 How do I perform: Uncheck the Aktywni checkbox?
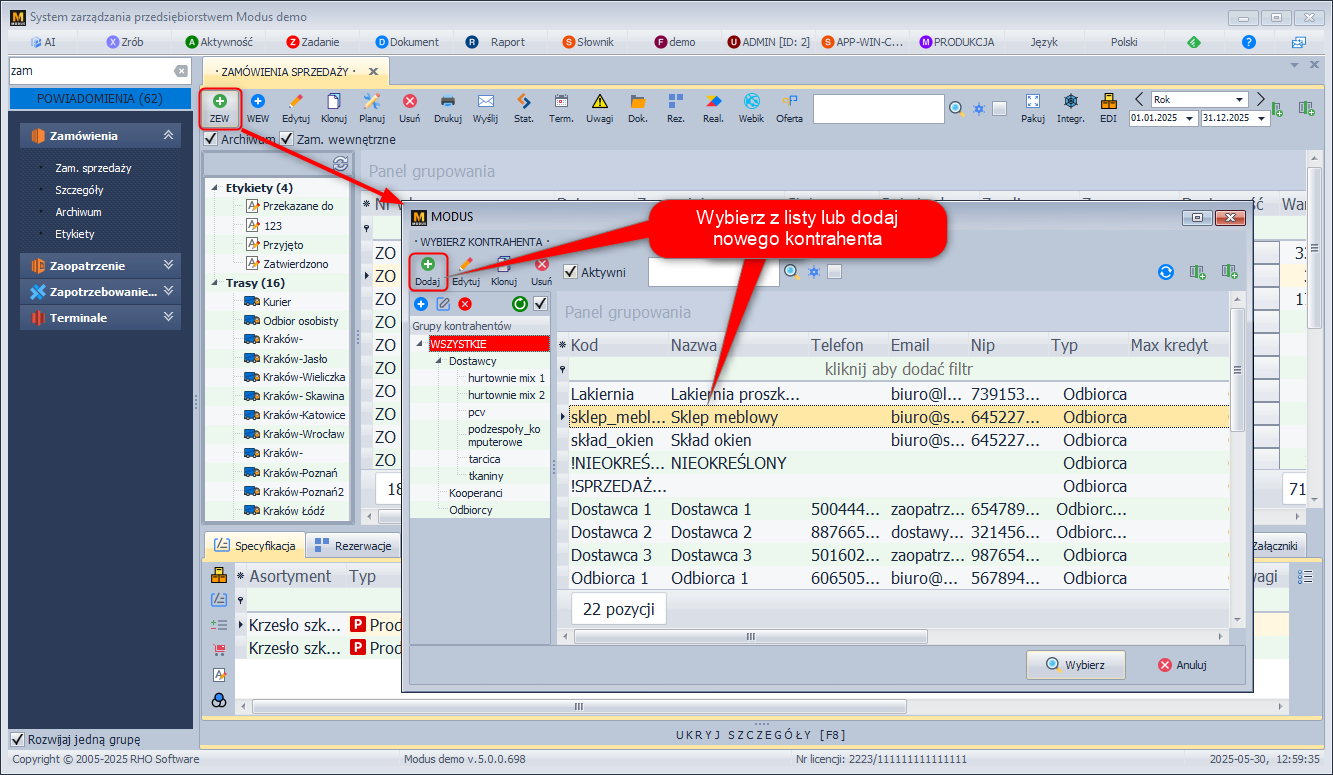[571, 272]
